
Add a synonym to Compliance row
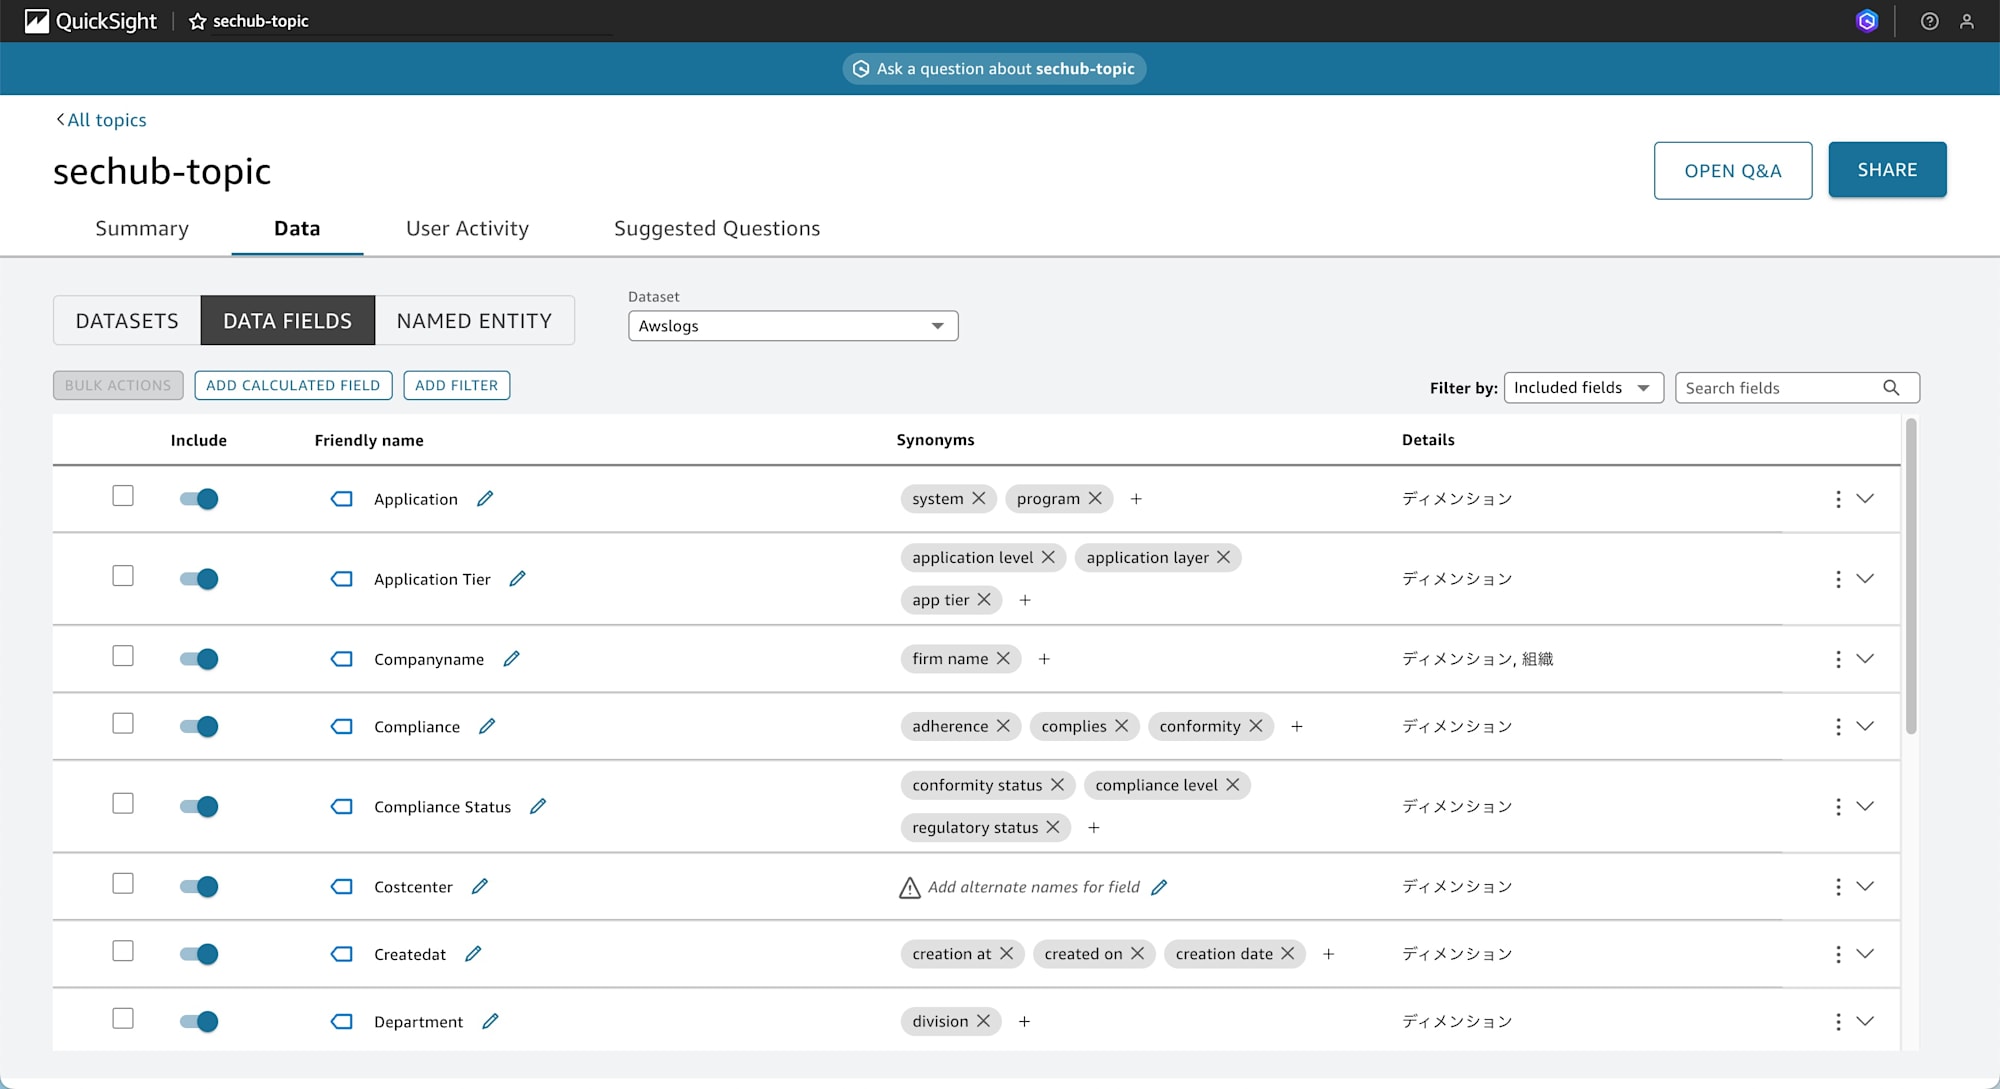[1297, 726]
